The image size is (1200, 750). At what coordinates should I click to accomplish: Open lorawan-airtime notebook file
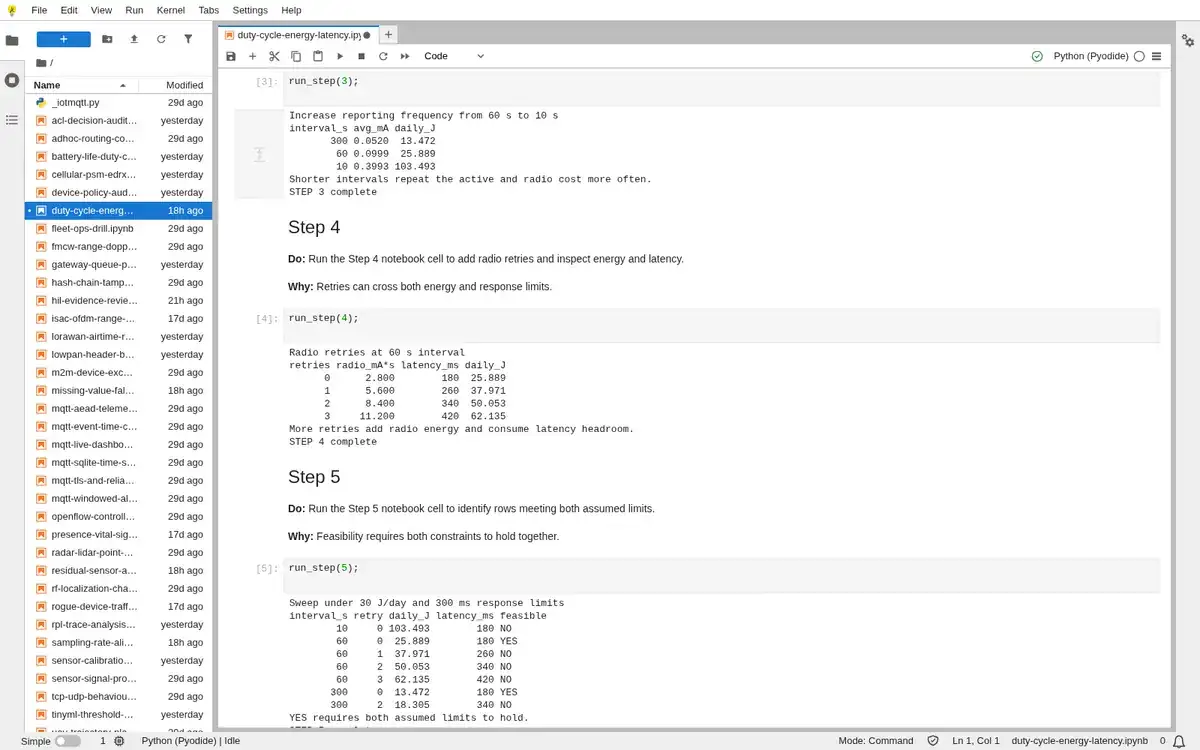(118, 336)
